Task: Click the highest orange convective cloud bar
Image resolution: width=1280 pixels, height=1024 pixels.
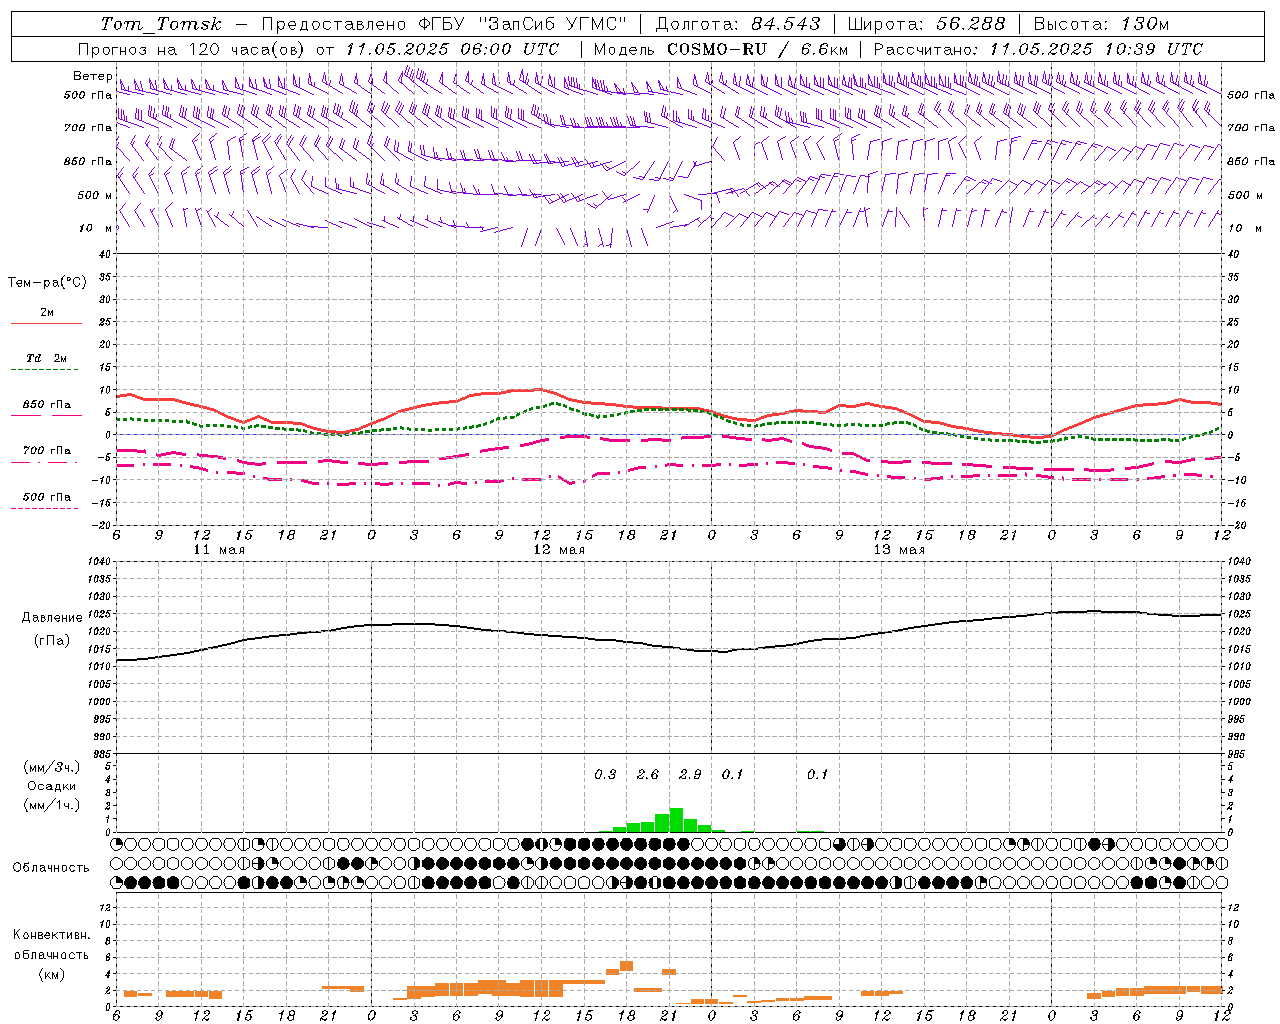Action: (627, 966)
